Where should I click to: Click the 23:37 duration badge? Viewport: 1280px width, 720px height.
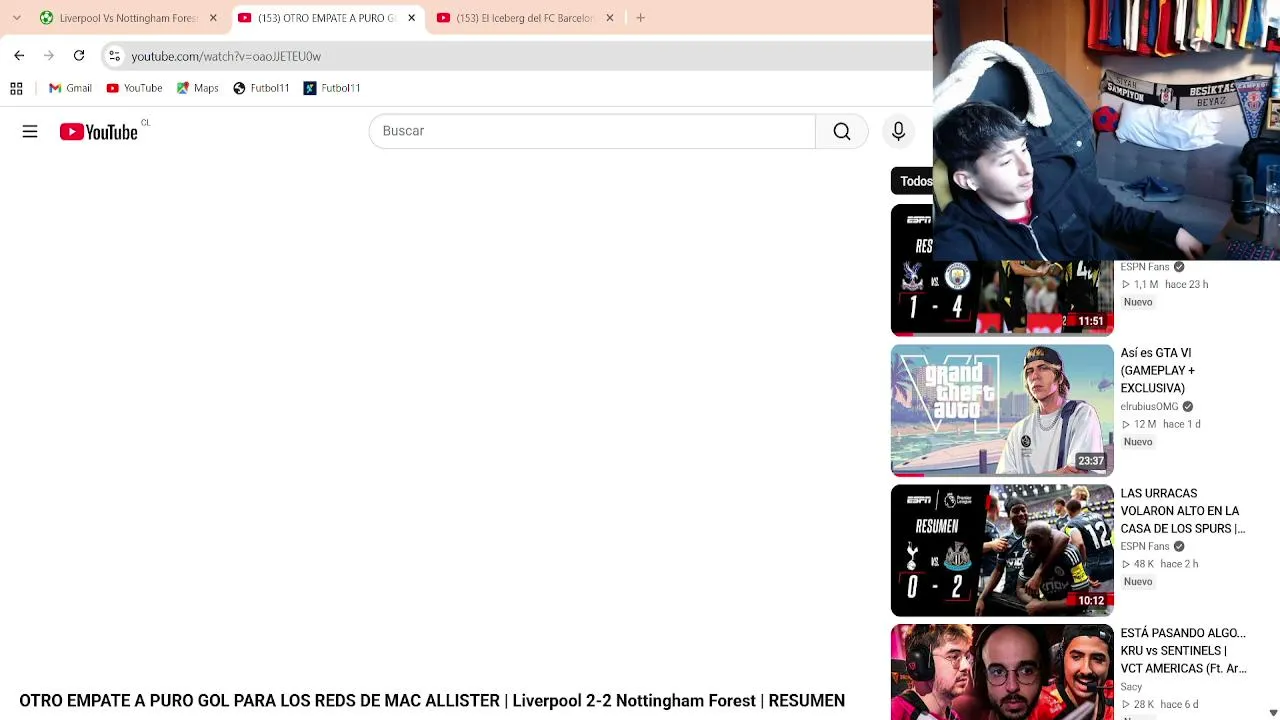coord(1091,461)
